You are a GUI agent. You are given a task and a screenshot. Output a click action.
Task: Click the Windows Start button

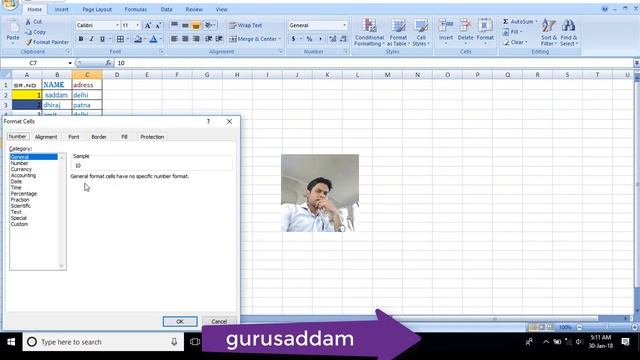(11, 342)
